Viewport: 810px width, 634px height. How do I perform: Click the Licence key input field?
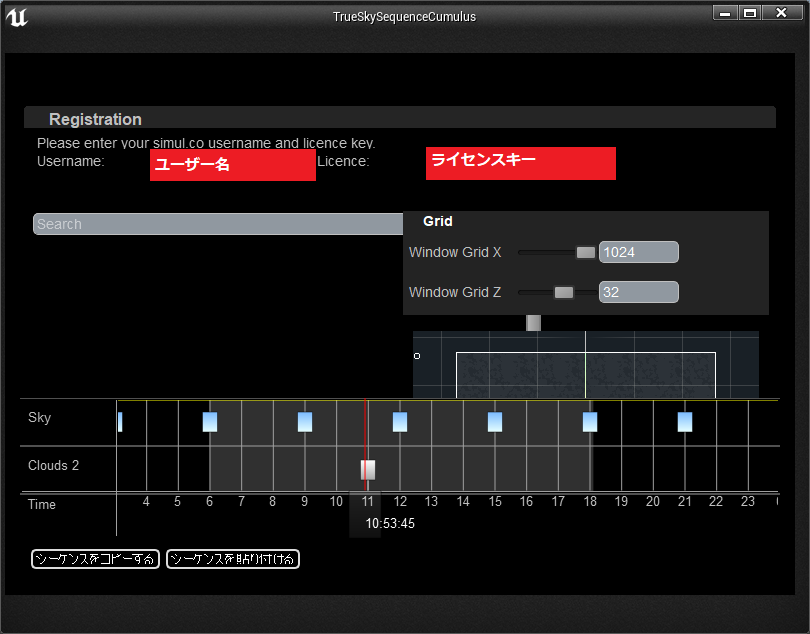[520, 163]
